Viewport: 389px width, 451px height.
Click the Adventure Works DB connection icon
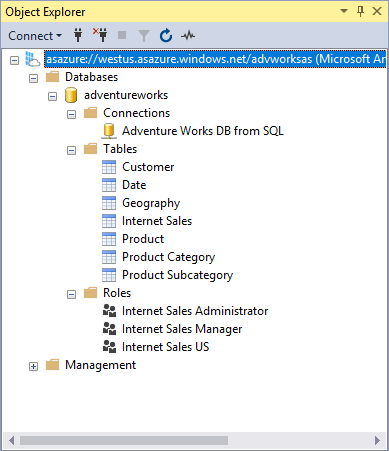(x=109, y=131)
